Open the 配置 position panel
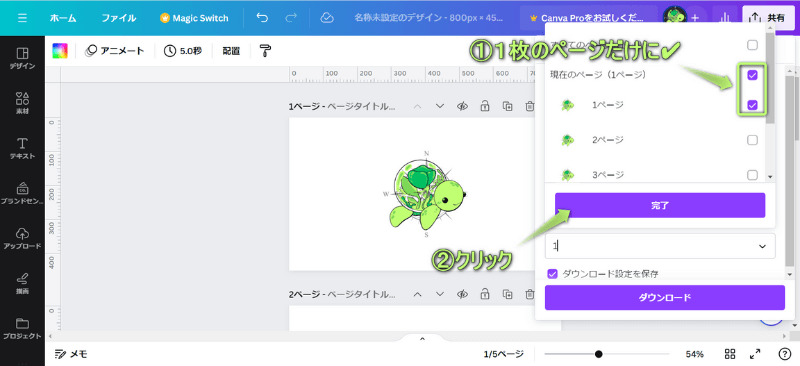 (x=231, y=51)
